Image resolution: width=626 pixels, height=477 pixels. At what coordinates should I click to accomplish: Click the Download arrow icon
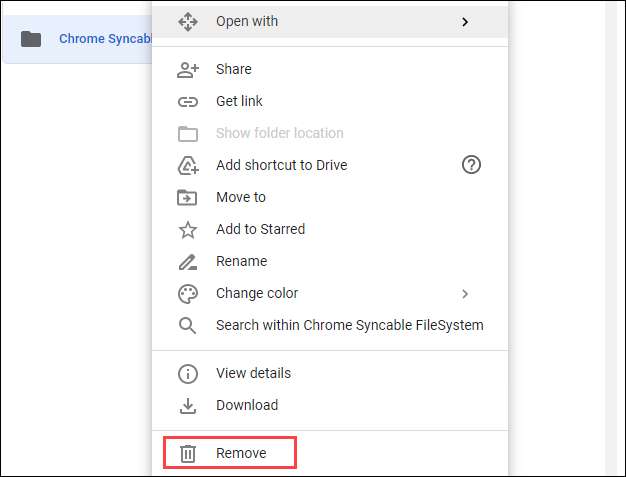187,405
